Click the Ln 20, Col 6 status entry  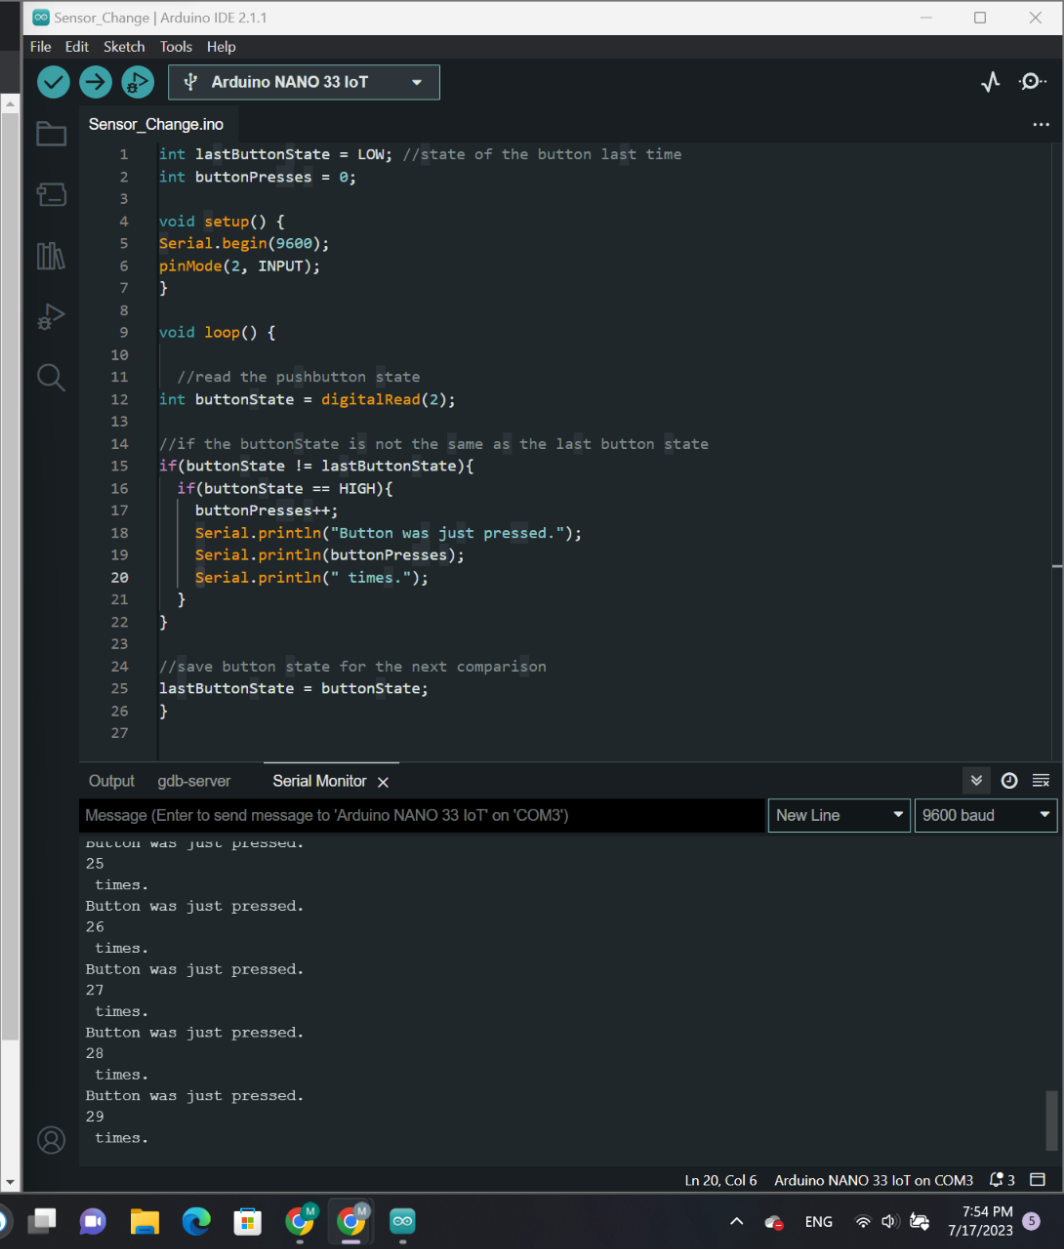[x=721, y=1180]
